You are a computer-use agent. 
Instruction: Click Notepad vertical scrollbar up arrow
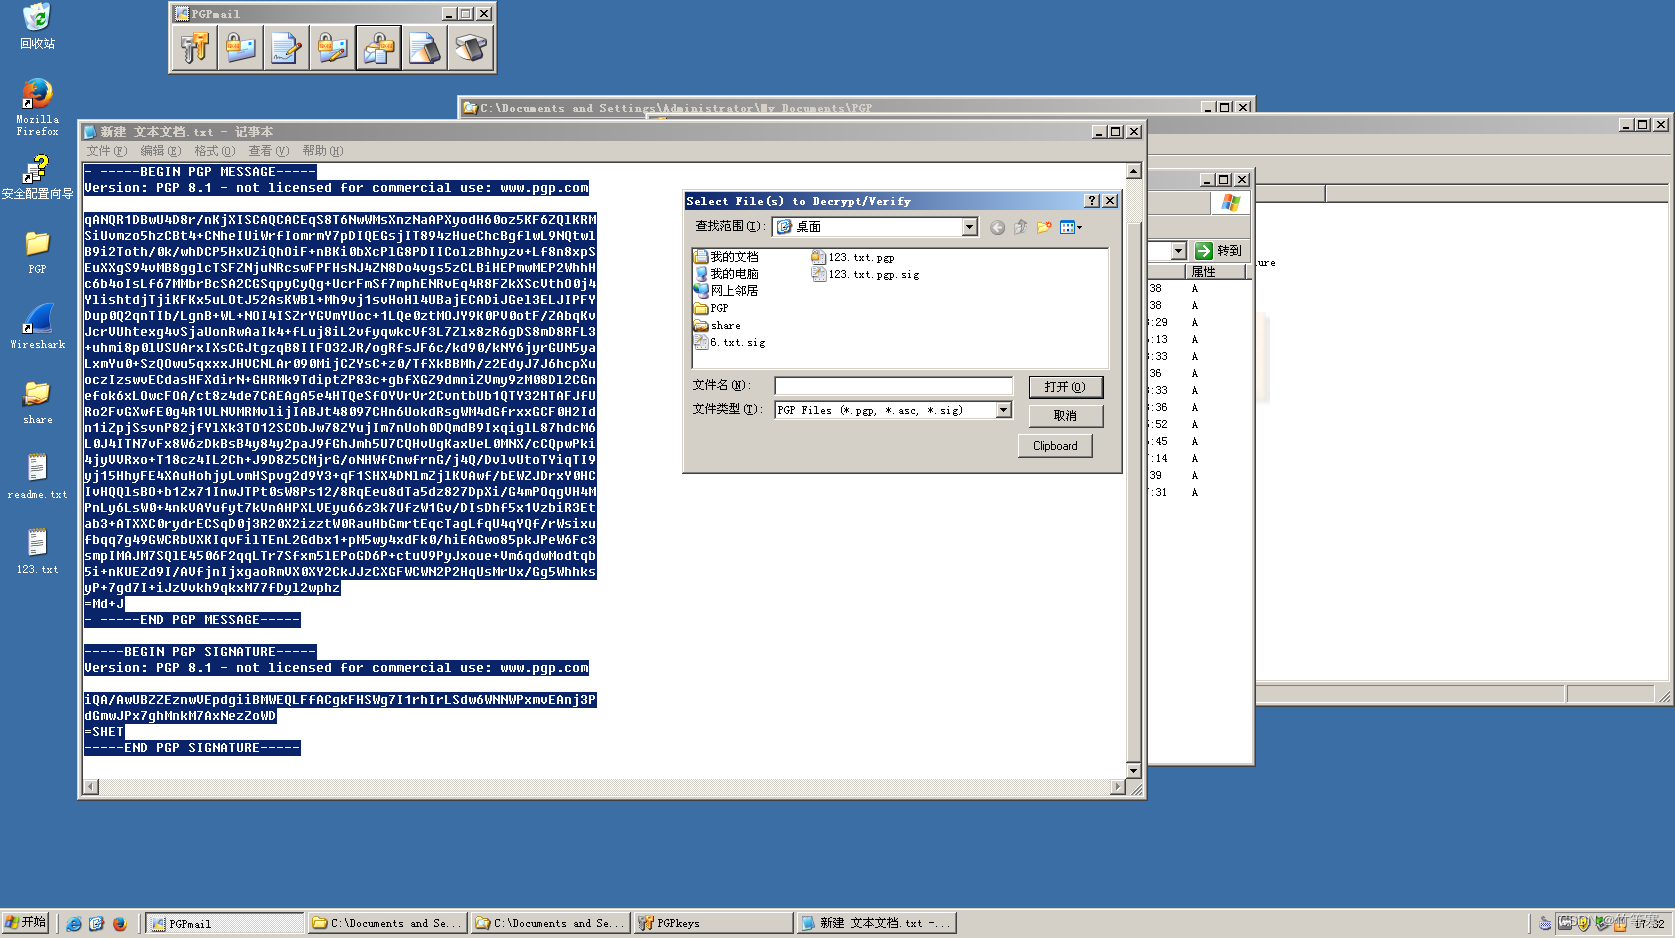click(1133, 171)
